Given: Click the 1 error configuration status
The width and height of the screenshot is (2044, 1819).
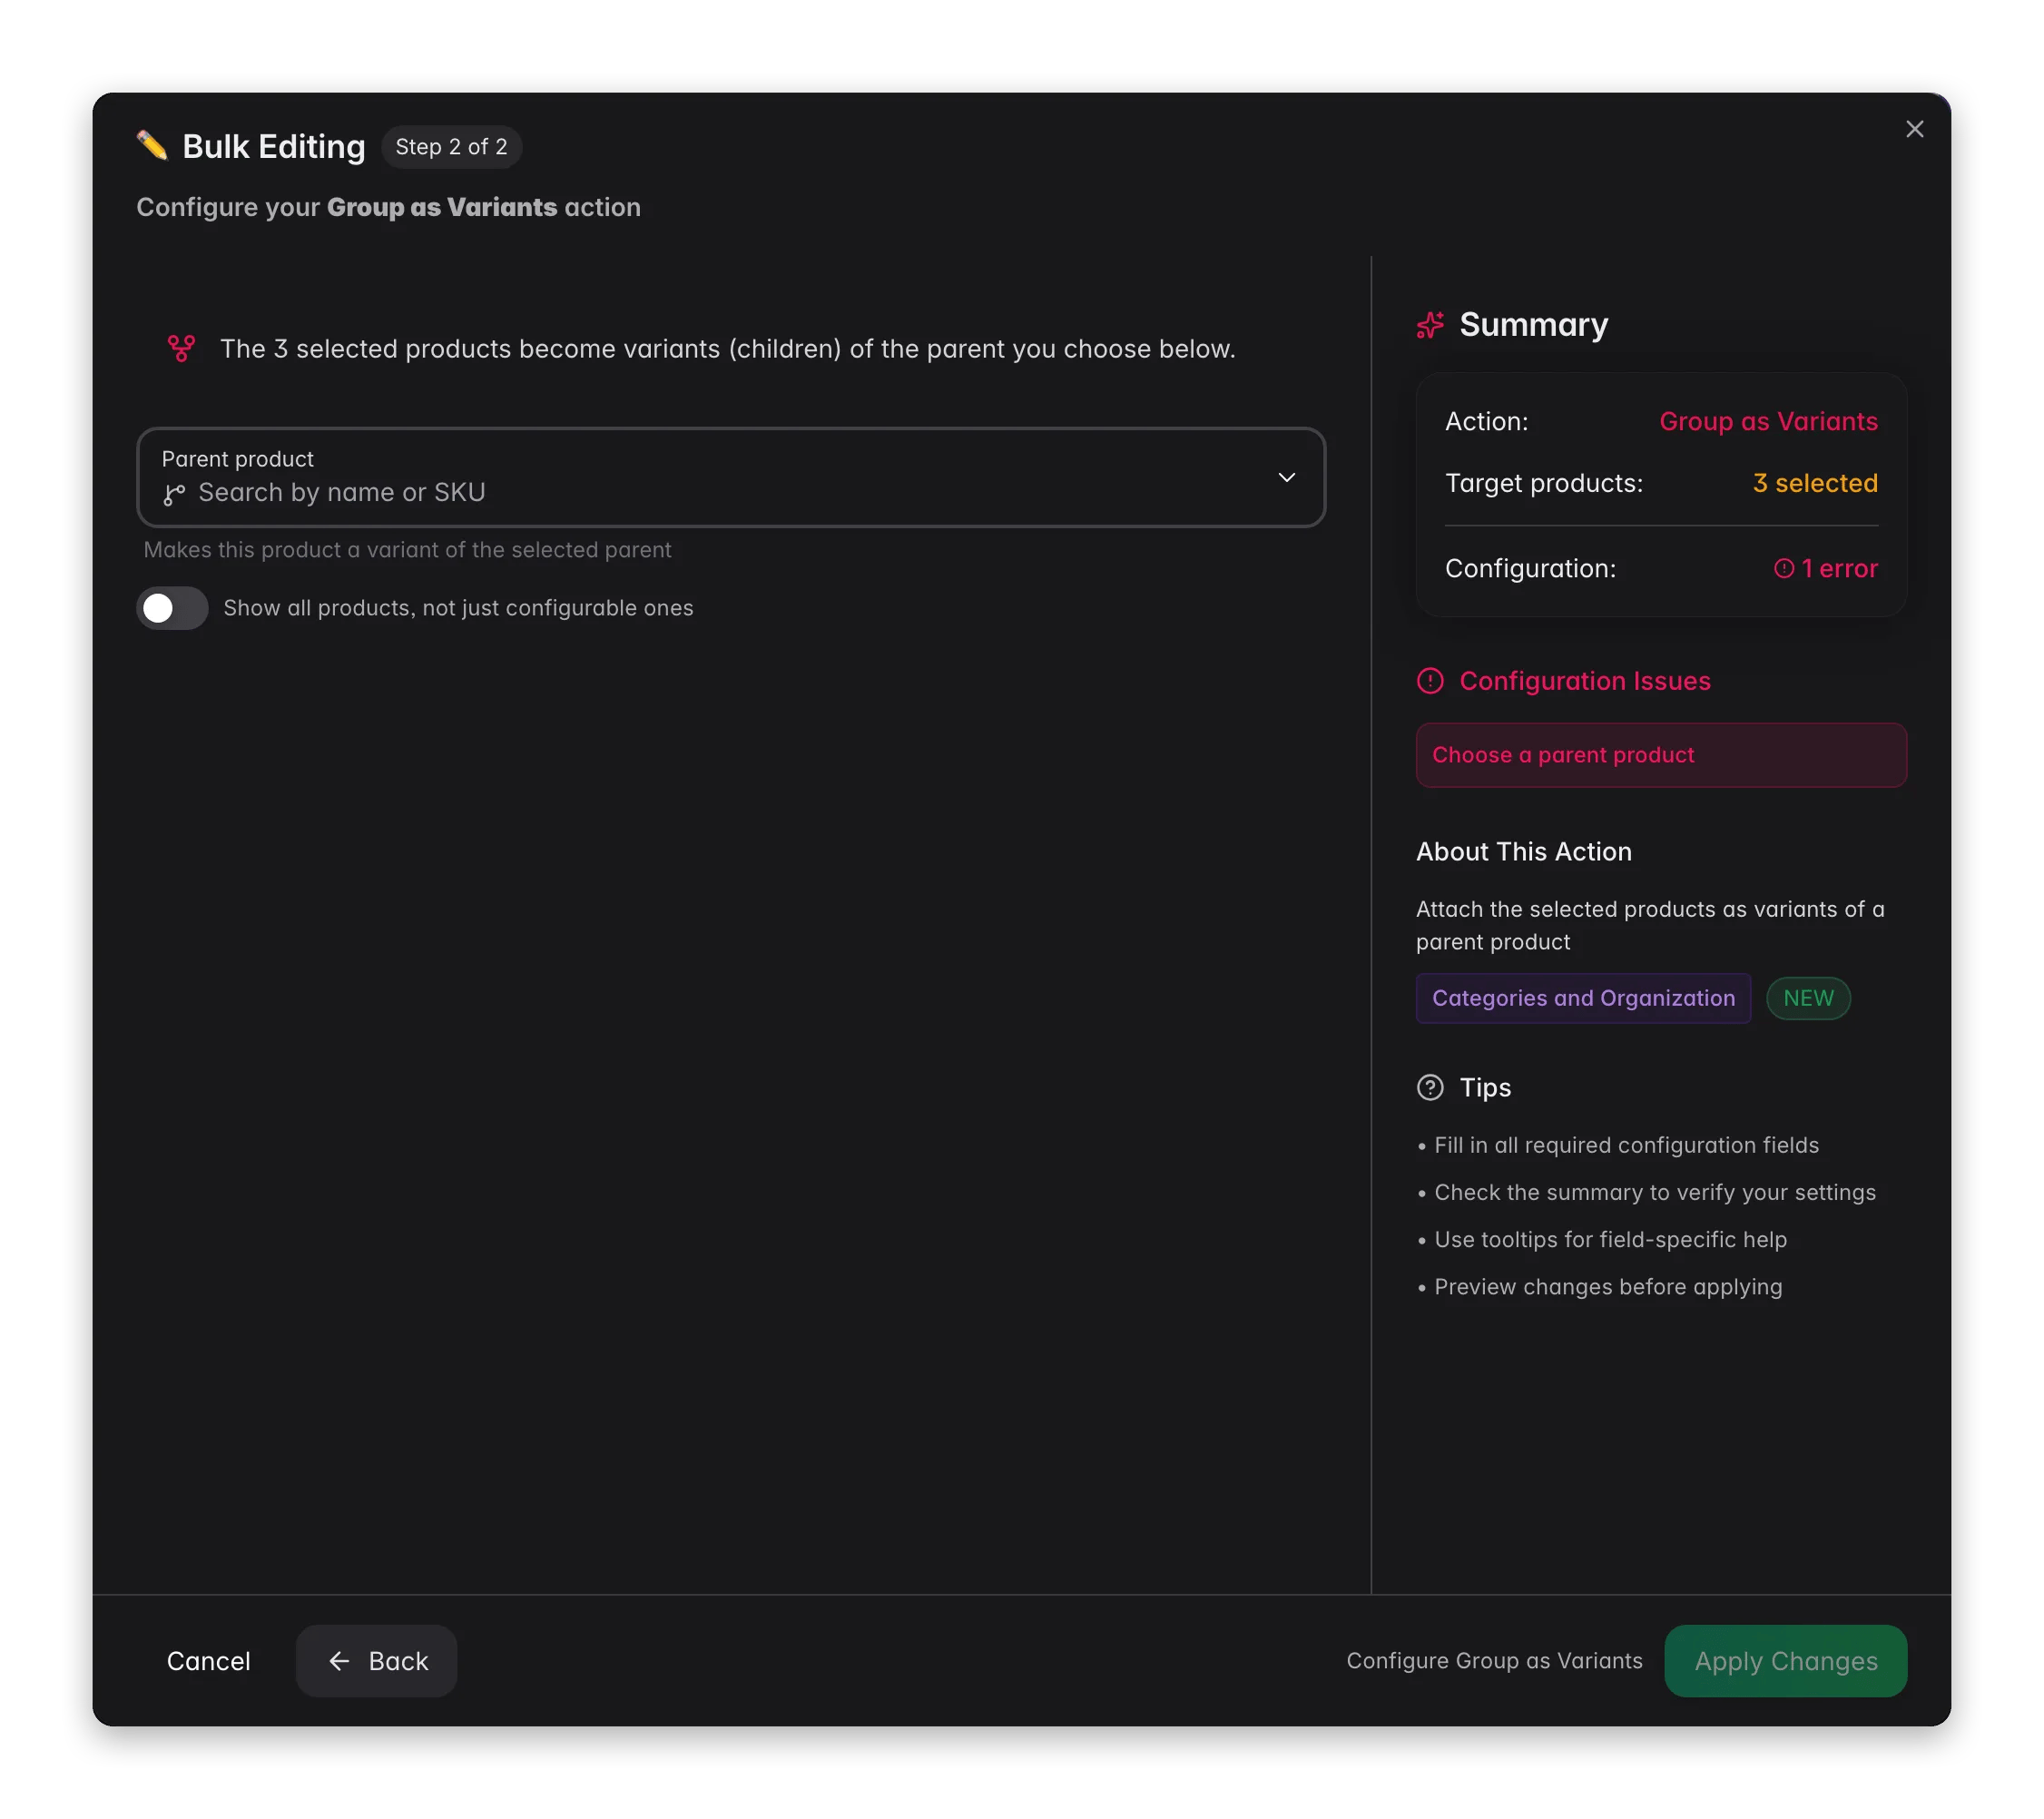Looking at the screenshot, I should point(1825,568).
